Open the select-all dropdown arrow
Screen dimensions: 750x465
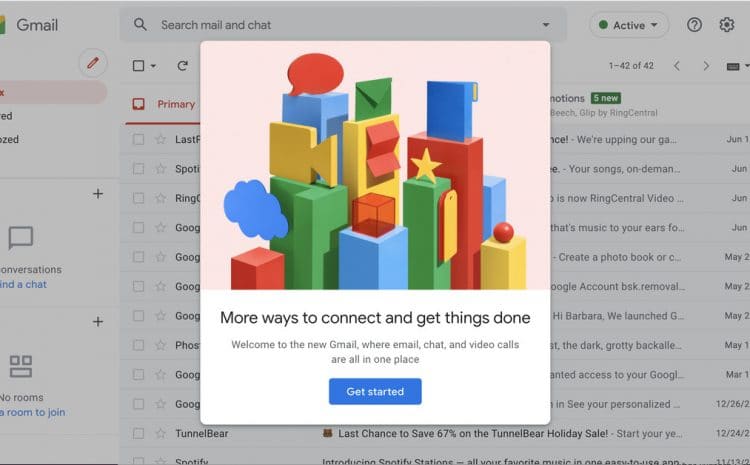[x=153, y=66]
